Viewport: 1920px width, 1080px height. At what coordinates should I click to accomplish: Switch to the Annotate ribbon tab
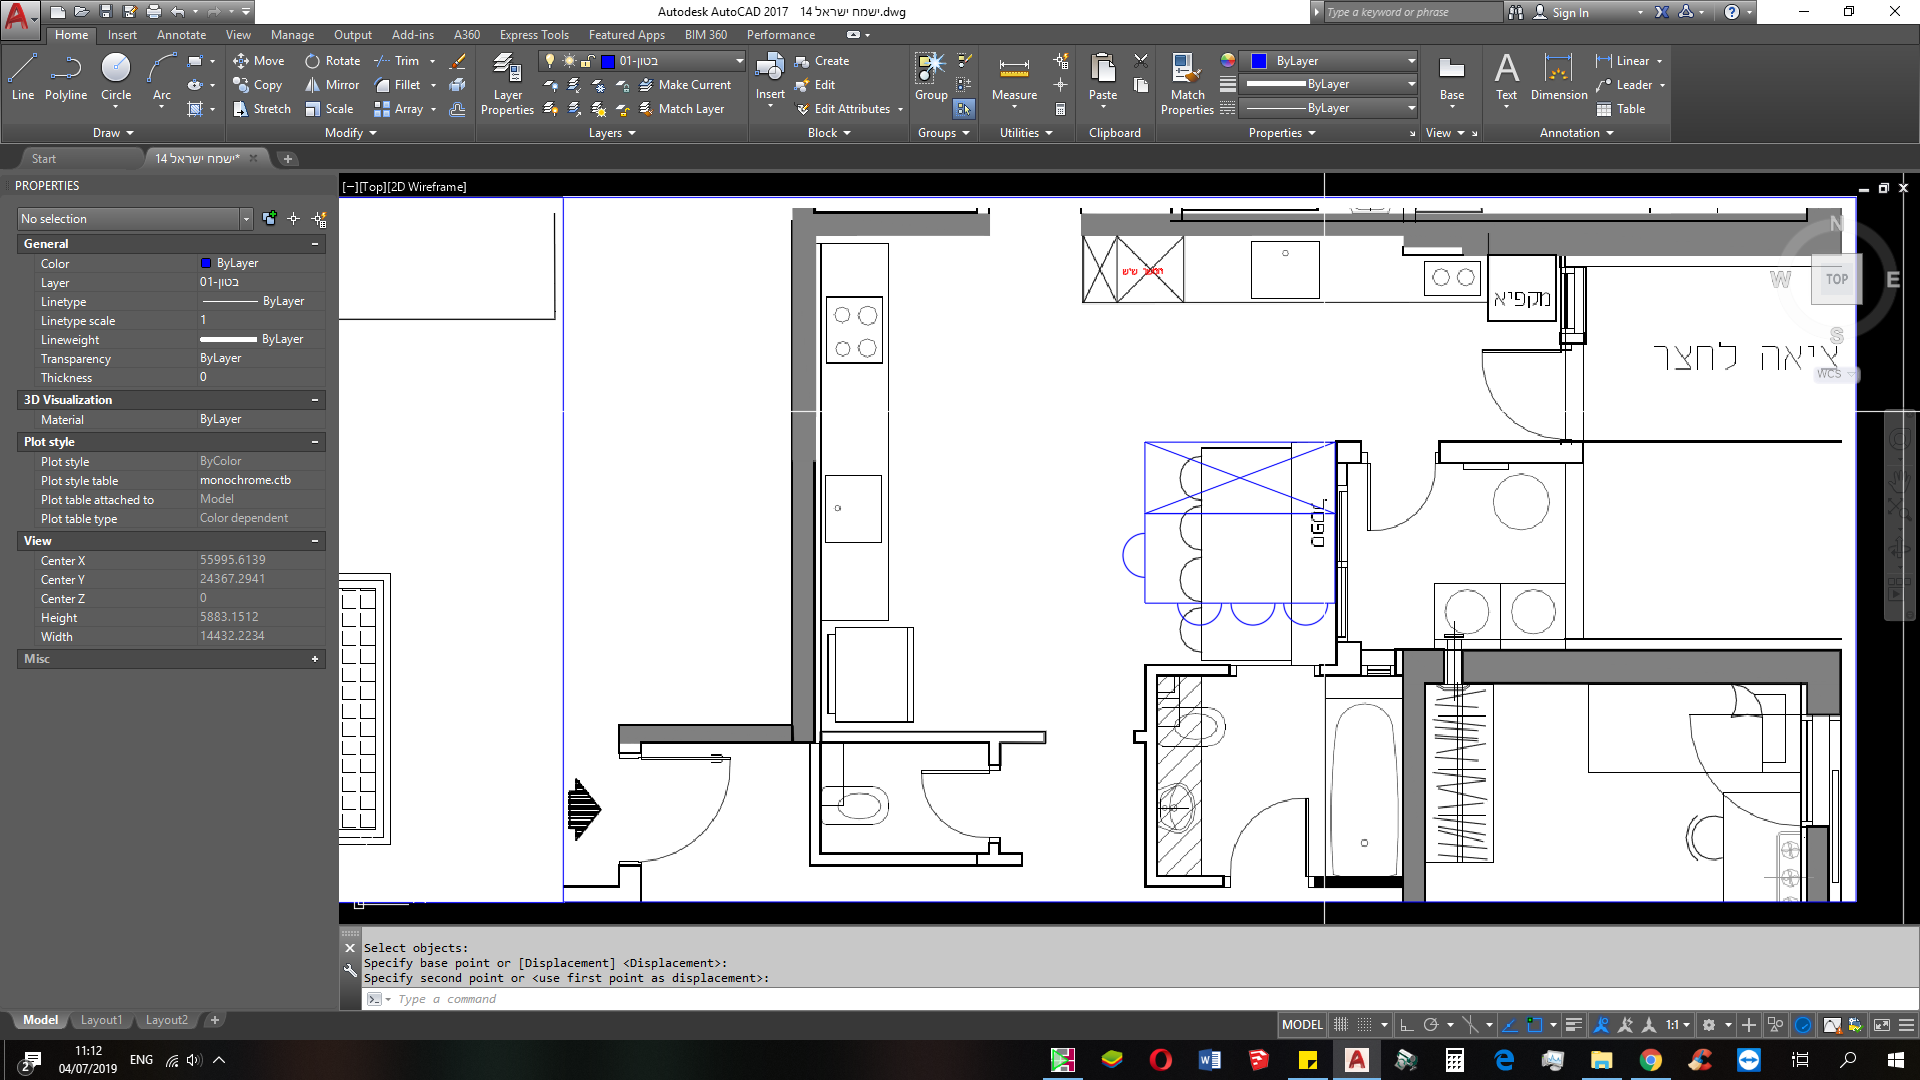tap(181, 34)
